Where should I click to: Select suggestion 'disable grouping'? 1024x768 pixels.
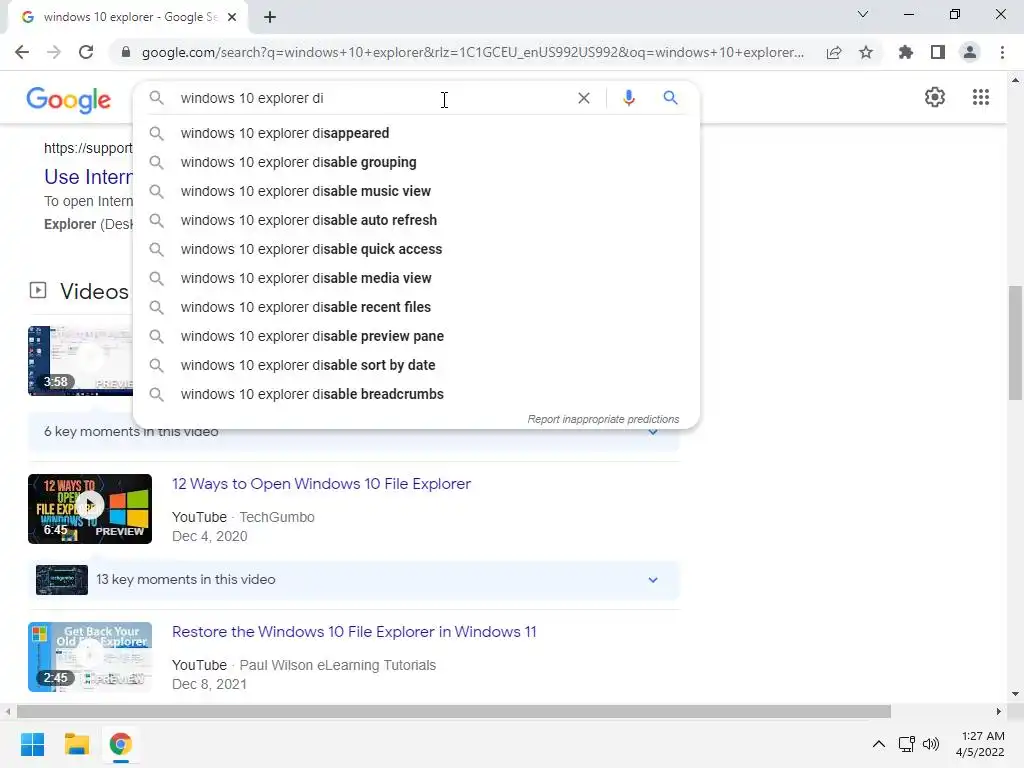pos(416,162)
